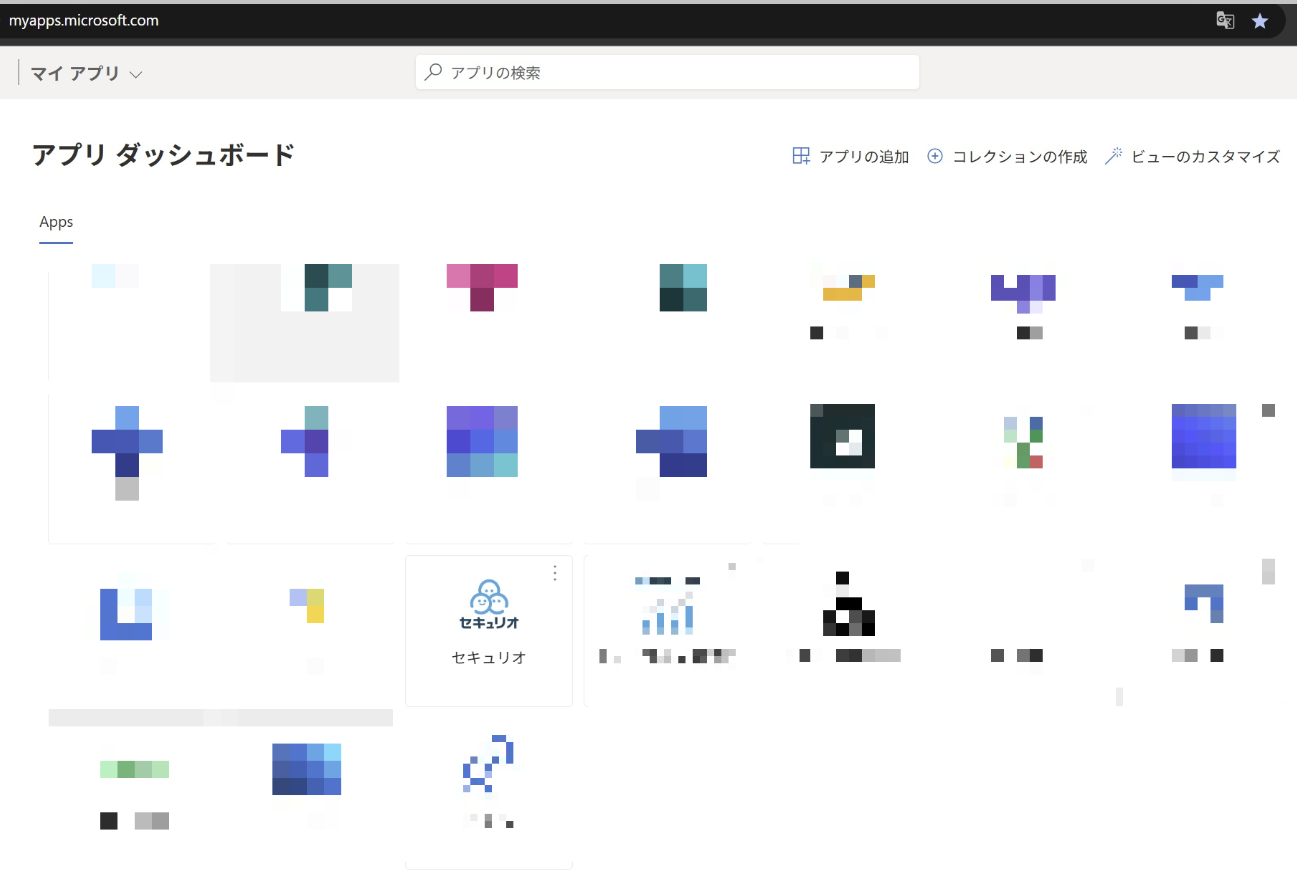Click the アプリ ダッシュボード heading
Screen dimensions: 1297x877
click(164, 155)
